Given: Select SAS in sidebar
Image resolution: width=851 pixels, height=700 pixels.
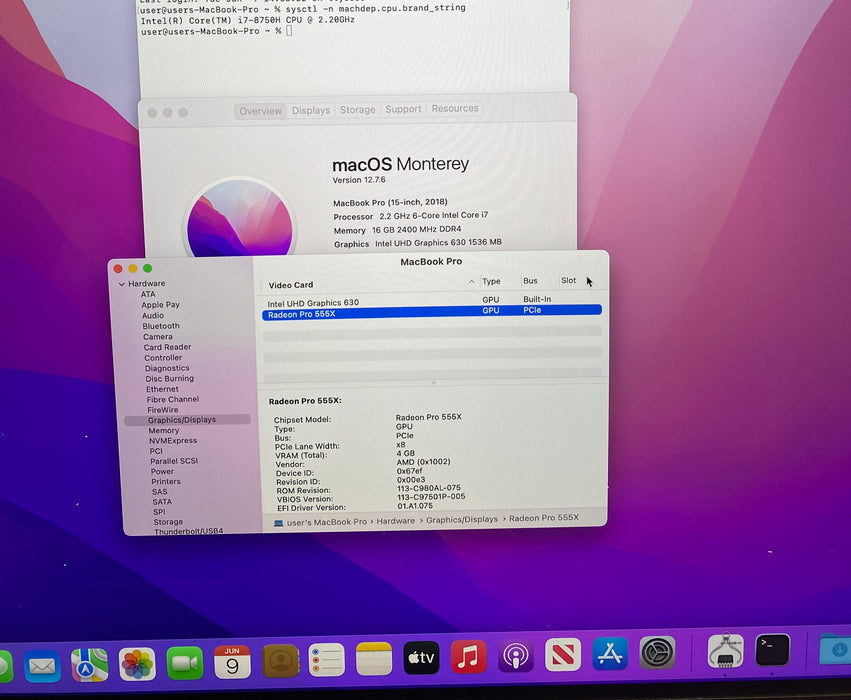Looking at the screenshot, I should pyautogui.click(x=160, y=492).
